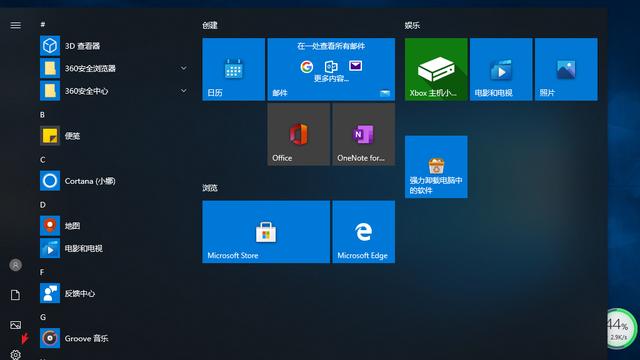This screenshot has width=640, height=360.
Task: Expand the 360安全浏览器 folder chevron
Action: click(x=184, y=68)
